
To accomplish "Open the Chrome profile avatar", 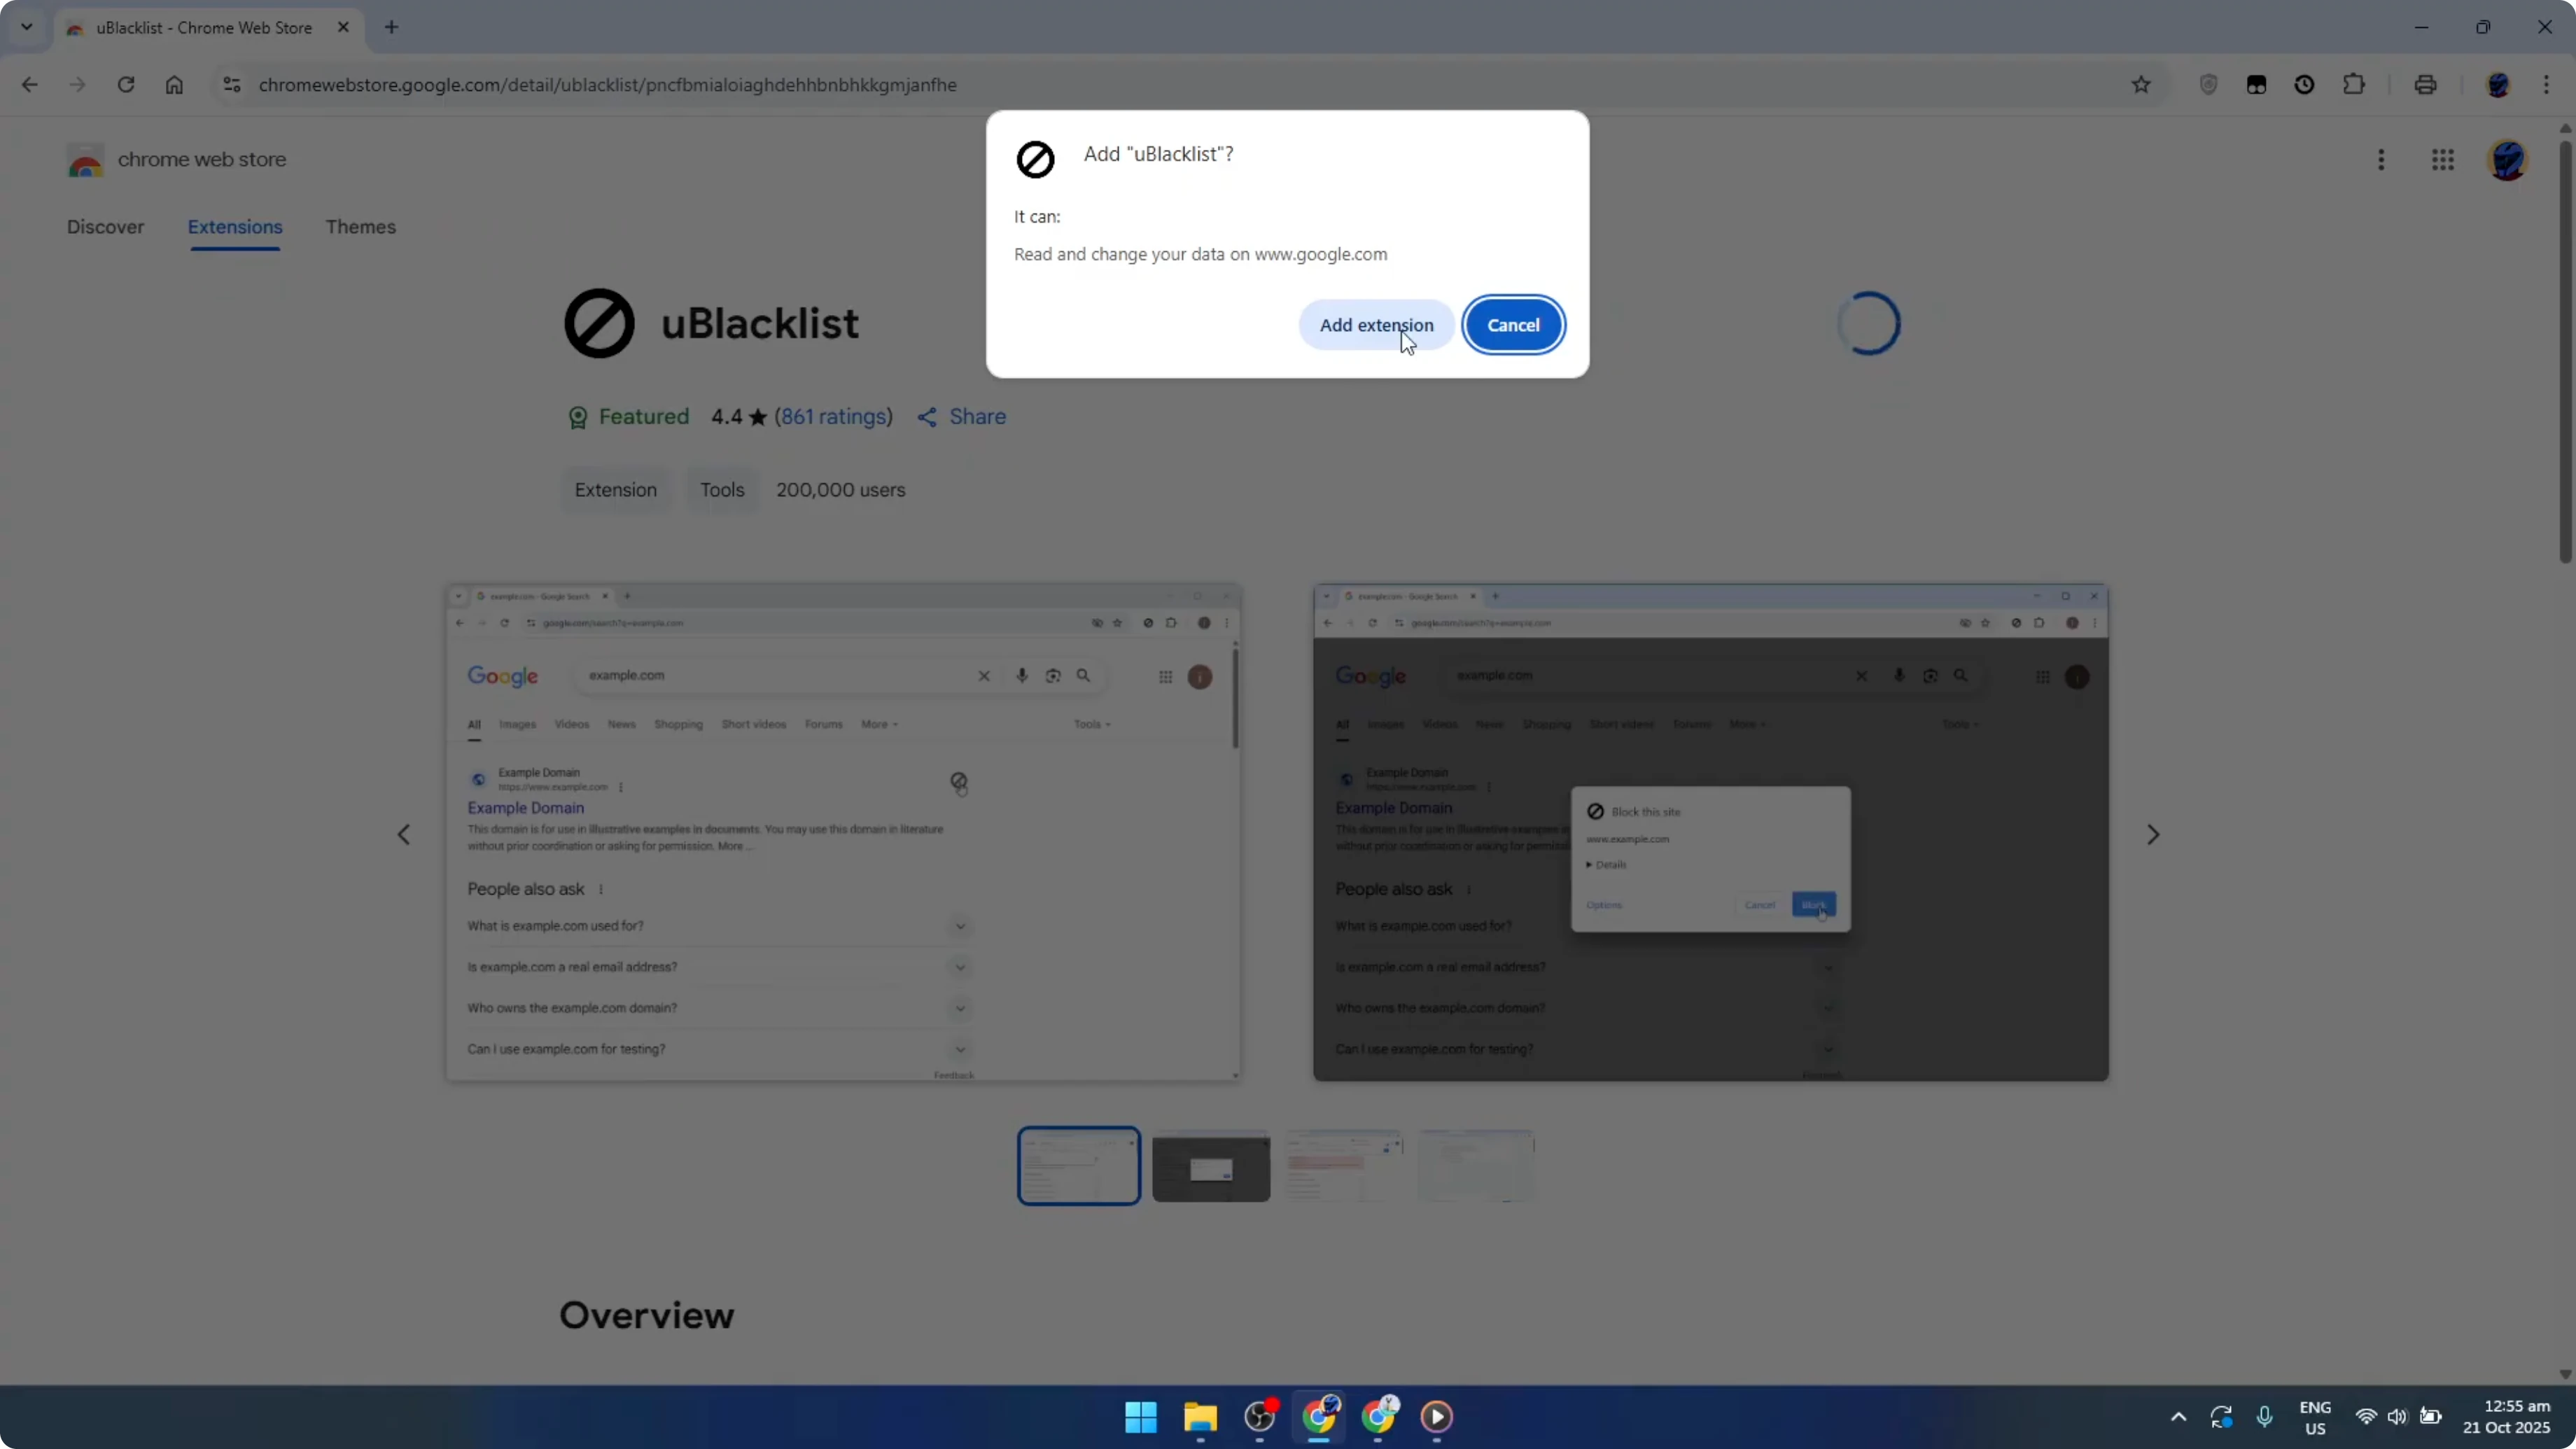I will (x=2499, y=84).
